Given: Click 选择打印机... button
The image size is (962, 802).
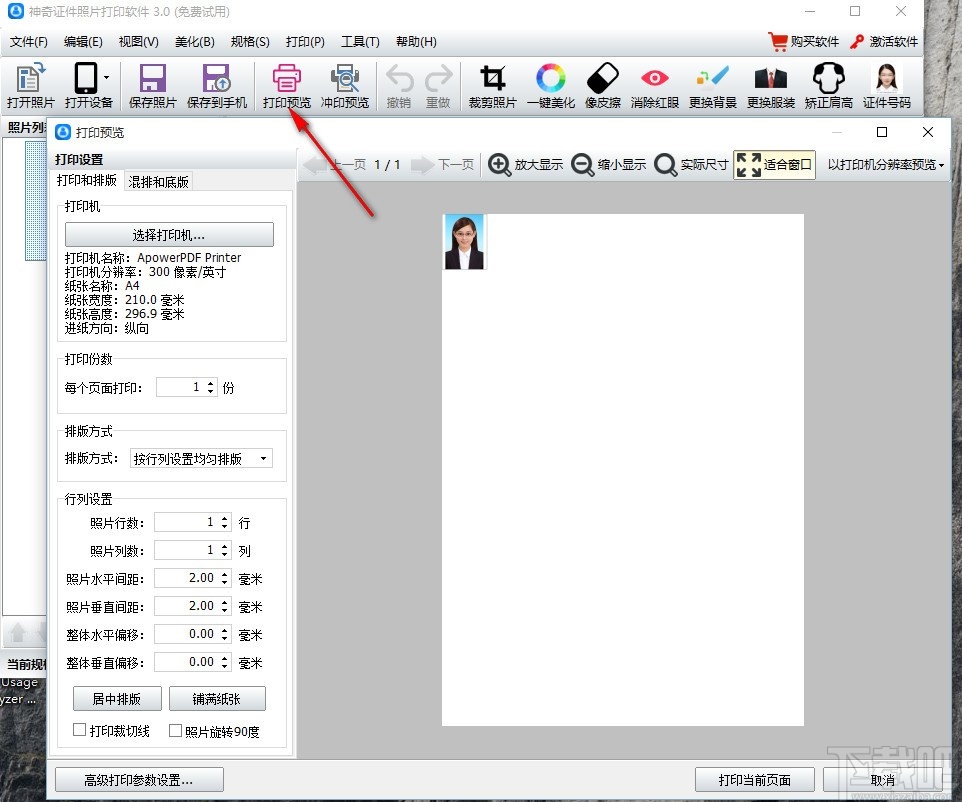Looking at the screenshot, I should [169, 235].
